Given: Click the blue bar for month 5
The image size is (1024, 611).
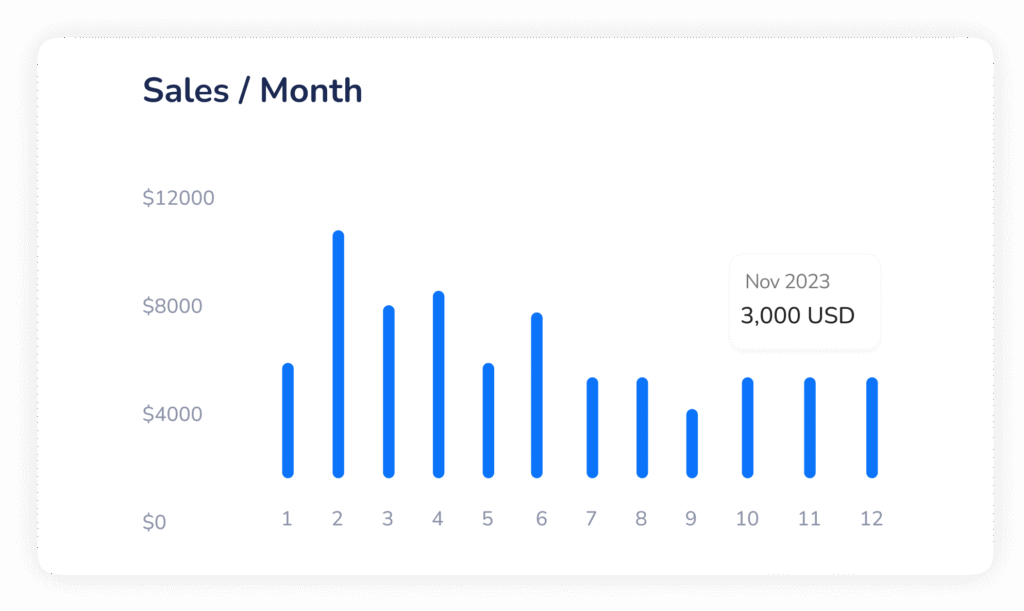Looking at the screenshot, I should pyautogui.click(x=488, y=420).
